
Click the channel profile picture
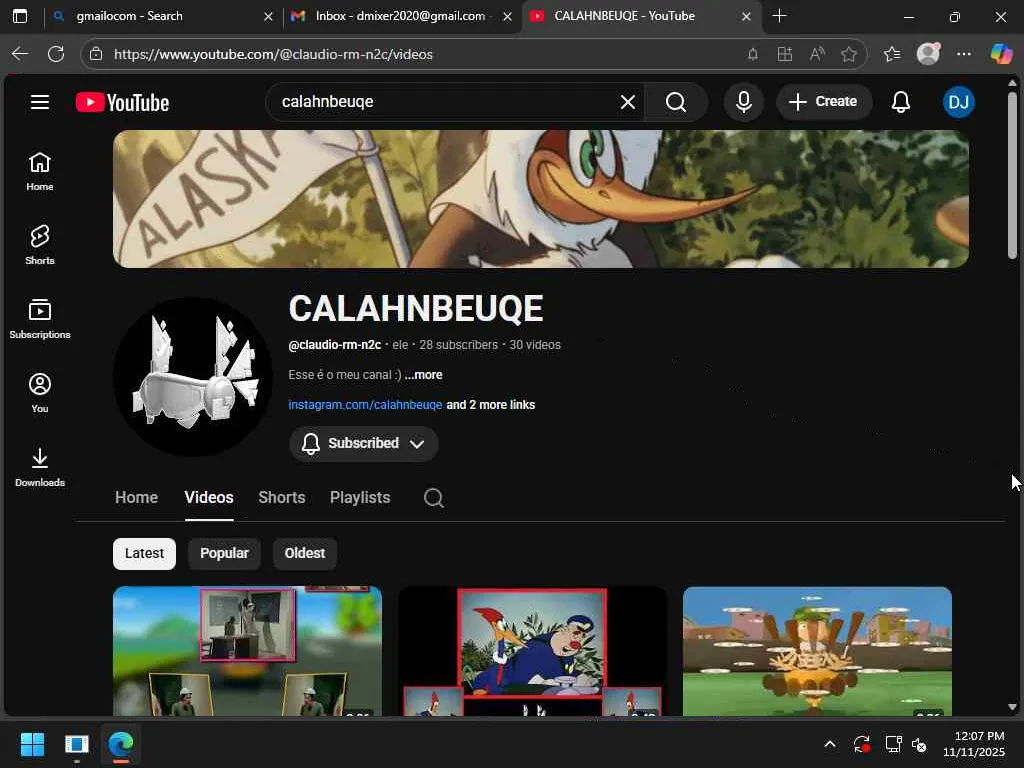click(193, 376)
